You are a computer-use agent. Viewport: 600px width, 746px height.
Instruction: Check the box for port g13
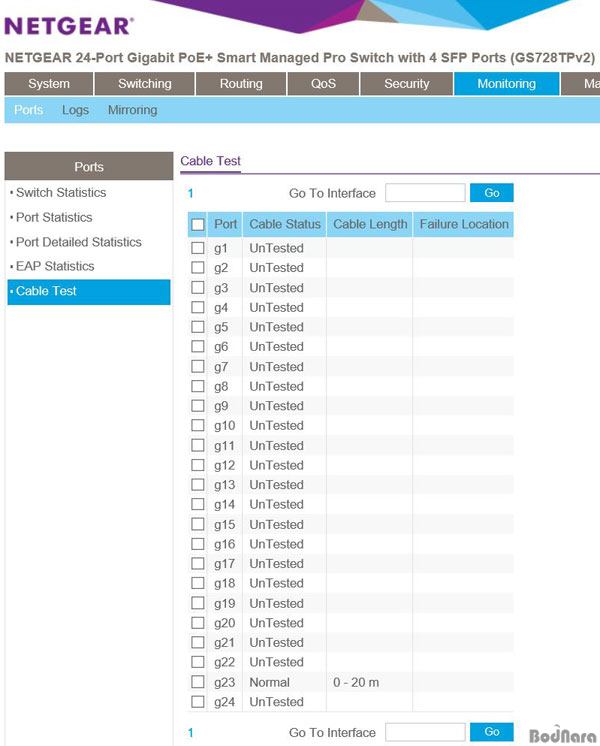(197, 484)
